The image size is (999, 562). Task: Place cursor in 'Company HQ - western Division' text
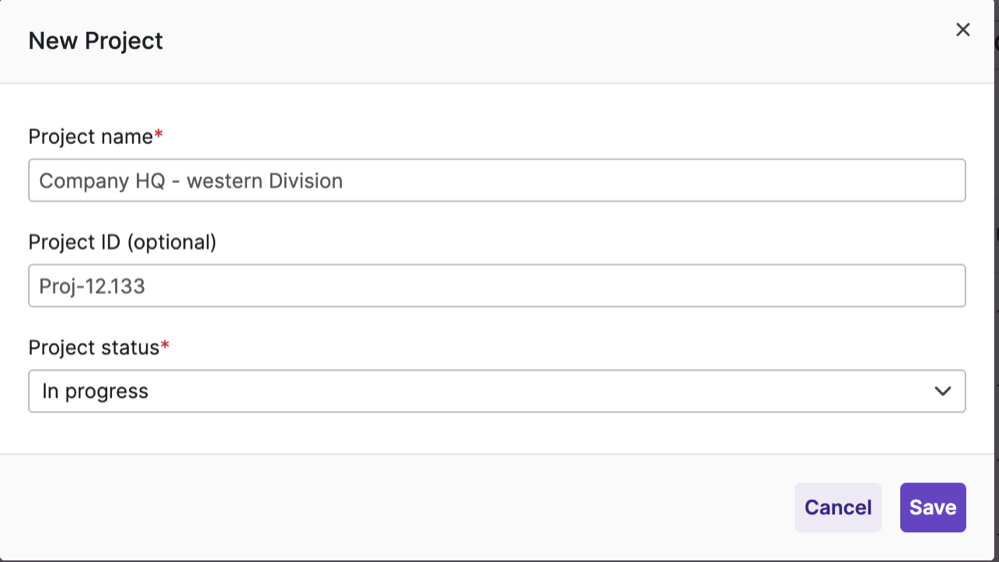tap(190, 181)
